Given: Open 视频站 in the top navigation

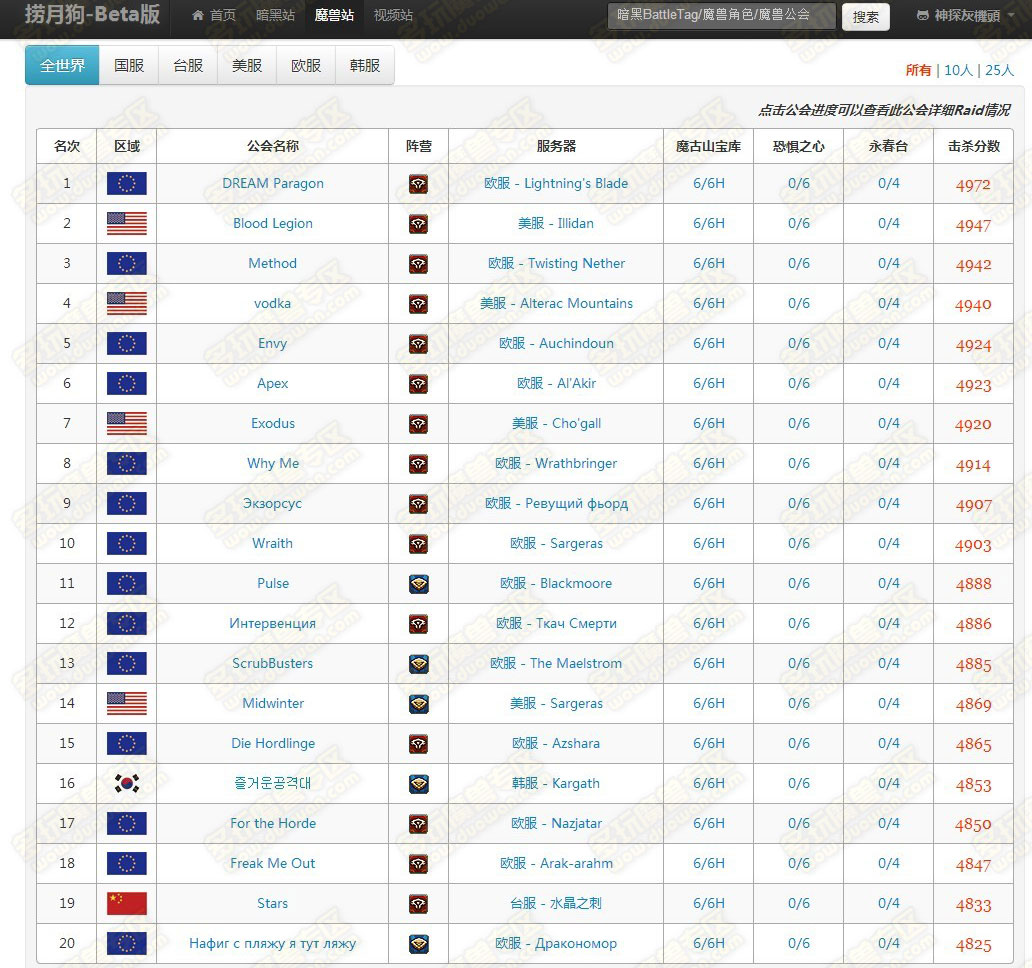Looking at the screenshot, I should [x=393, y=15].
